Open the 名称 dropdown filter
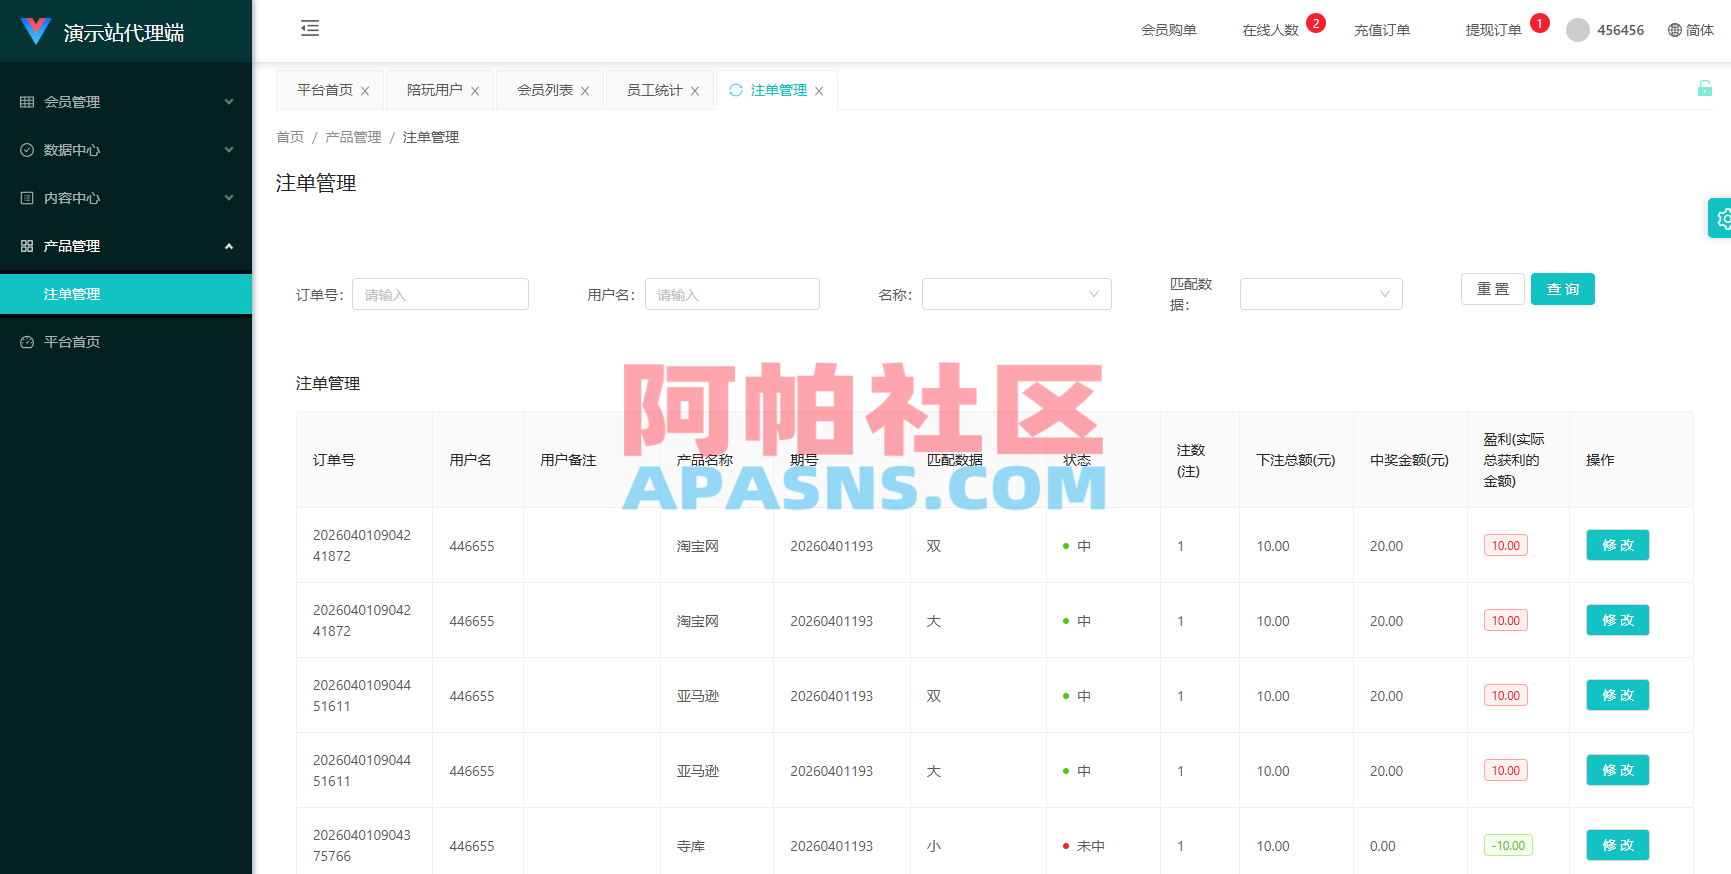 (1017, 294)
